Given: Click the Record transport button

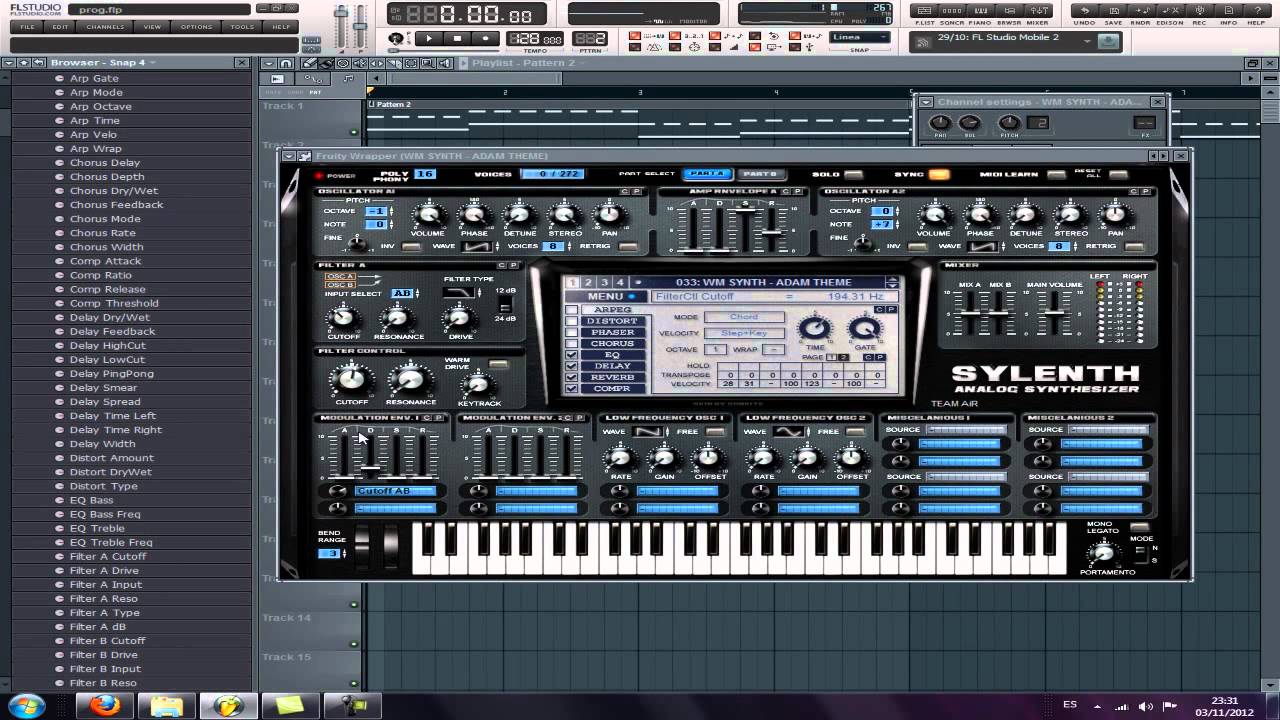Looking at the screenshot, I should pyautogui.click(x=485, y=39).
